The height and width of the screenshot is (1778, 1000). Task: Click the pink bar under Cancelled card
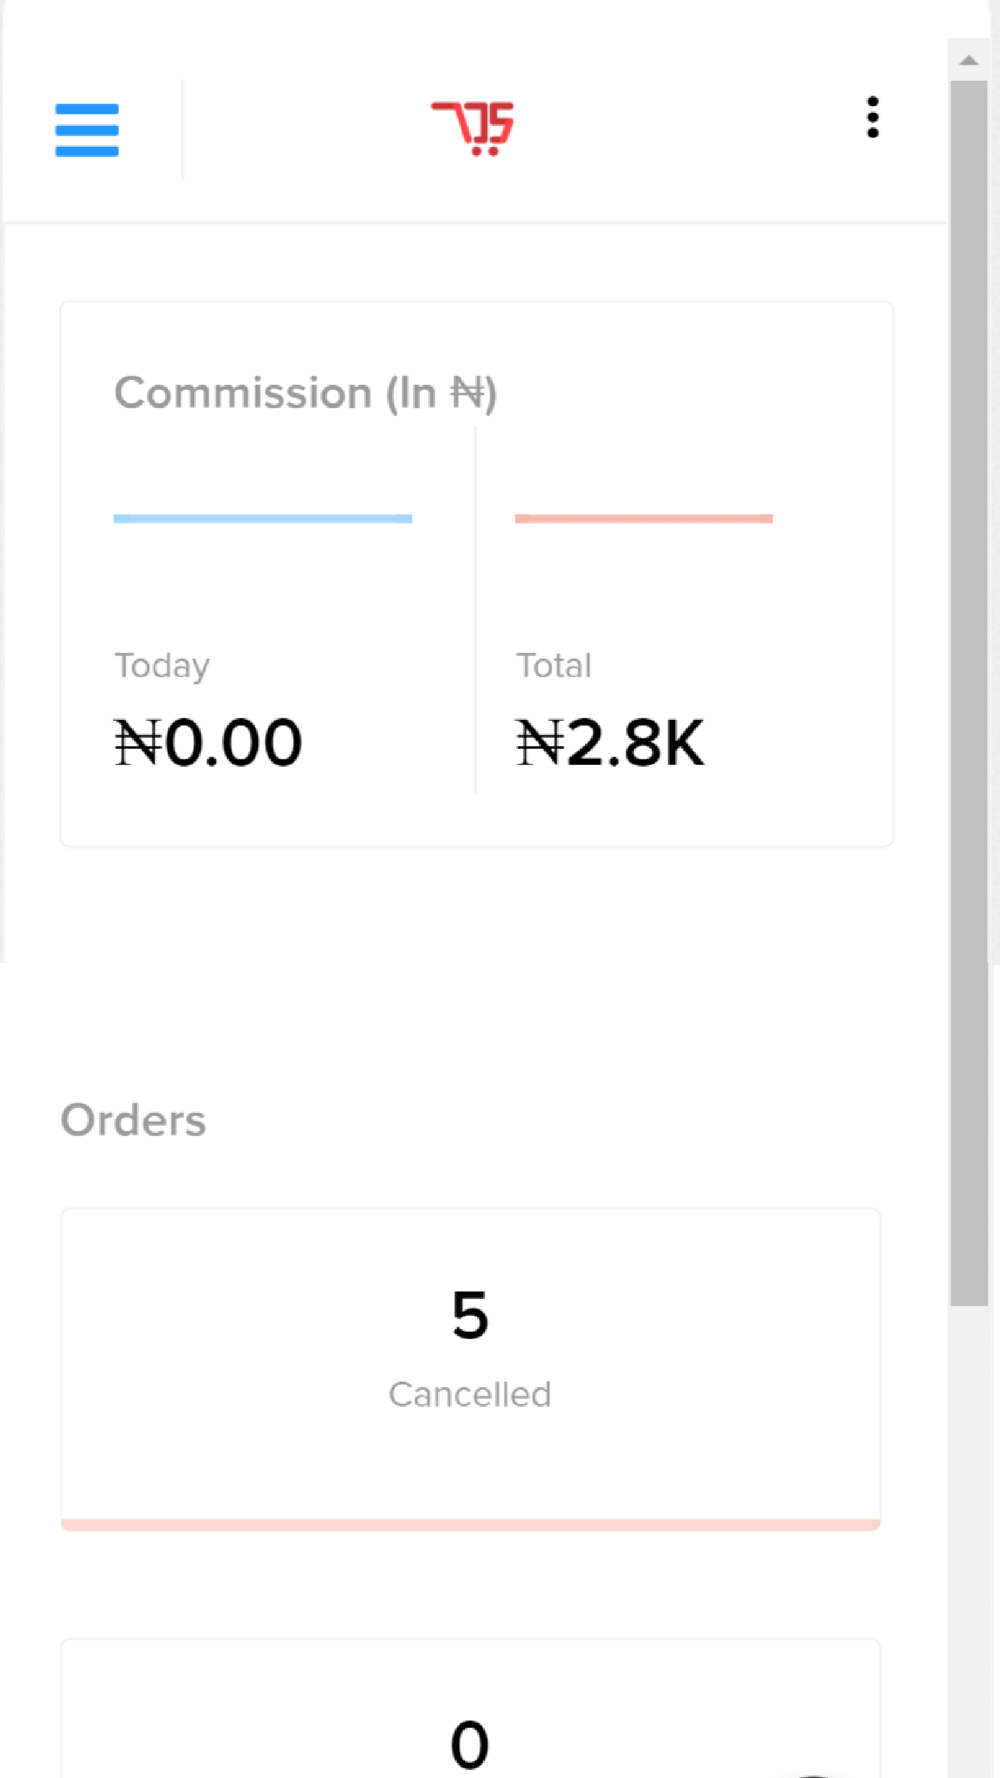point(470,1524)
